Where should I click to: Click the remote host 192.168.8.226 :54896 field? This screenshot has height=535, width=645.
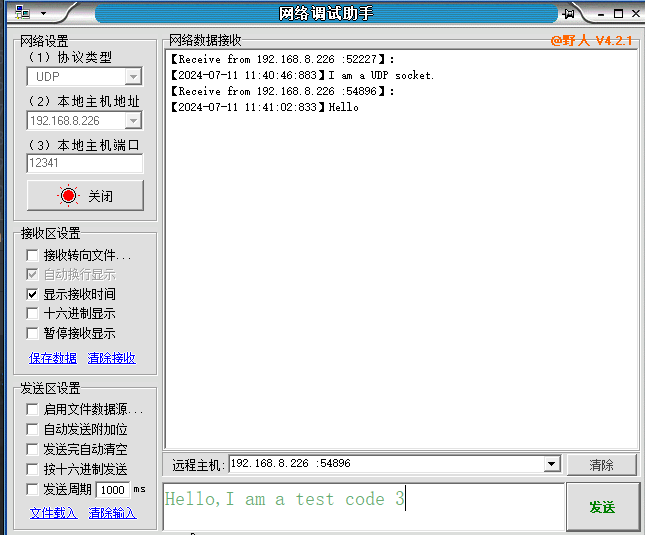[386, 464]
